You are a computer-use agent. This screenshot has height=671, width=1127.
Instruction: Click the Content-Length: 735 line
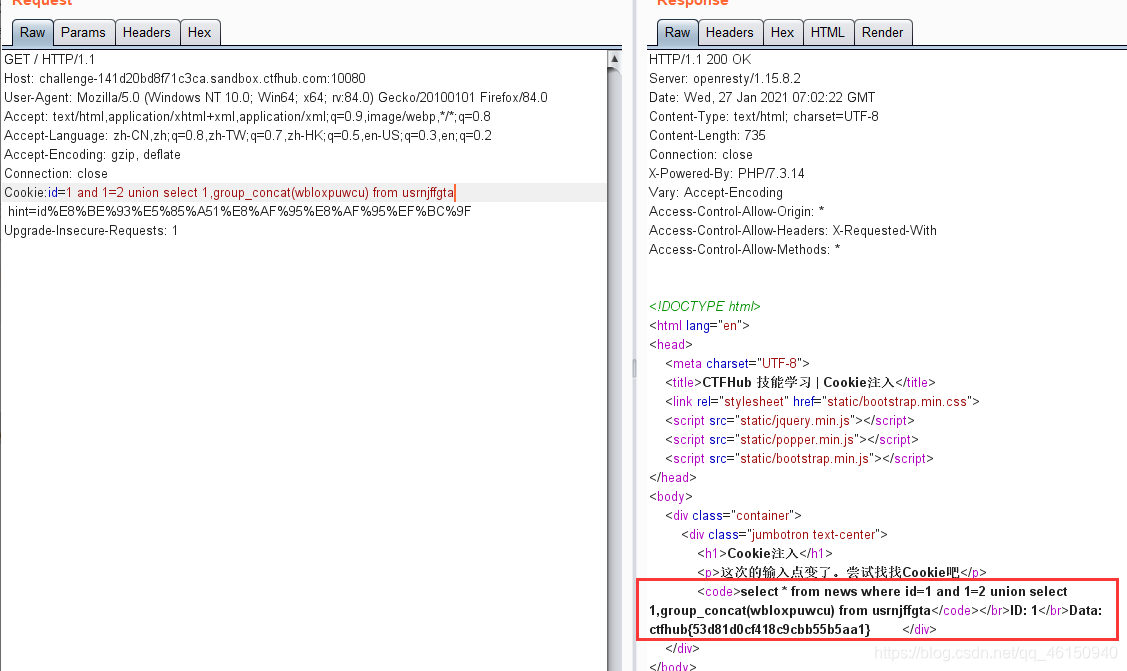click(x=707, y=136)
